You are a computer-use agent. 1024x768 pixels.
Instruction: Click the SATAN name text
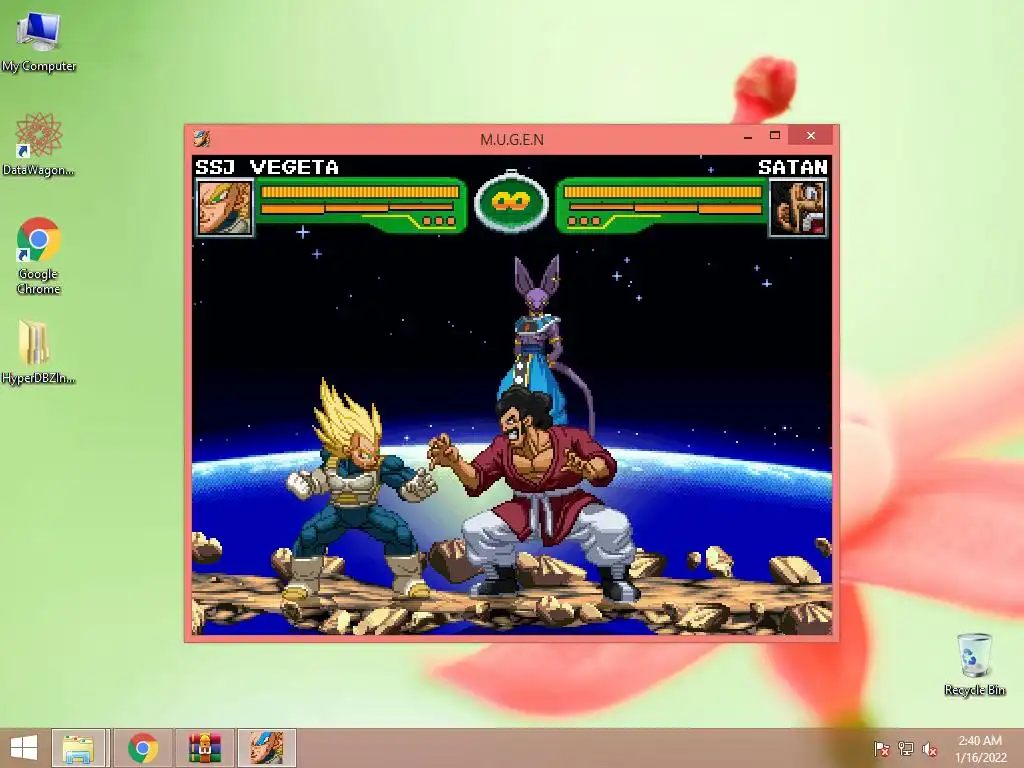click(x=793, y=167)
